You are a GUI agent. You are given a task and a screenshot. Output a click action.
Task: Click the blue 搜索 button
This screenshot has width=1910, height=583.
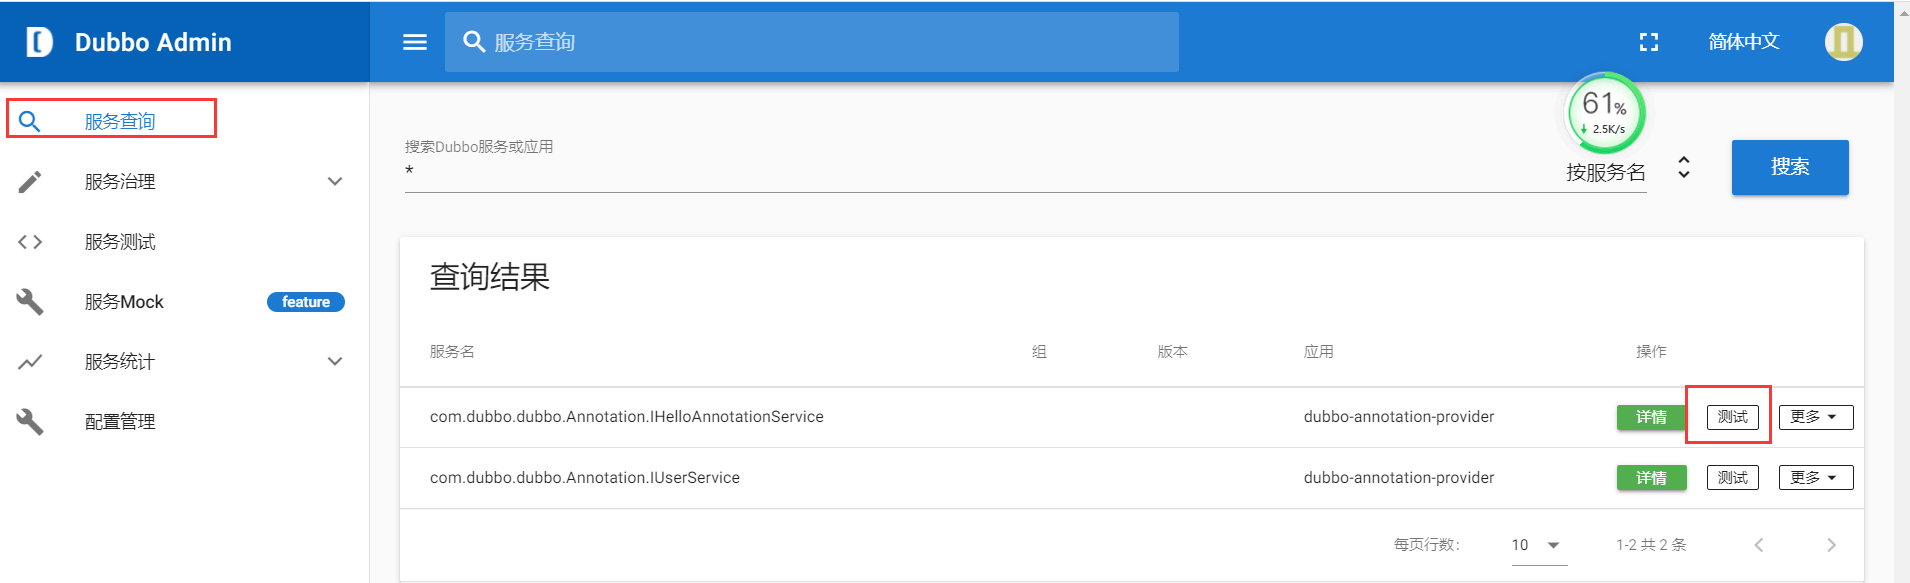[x=1790, y=167]
